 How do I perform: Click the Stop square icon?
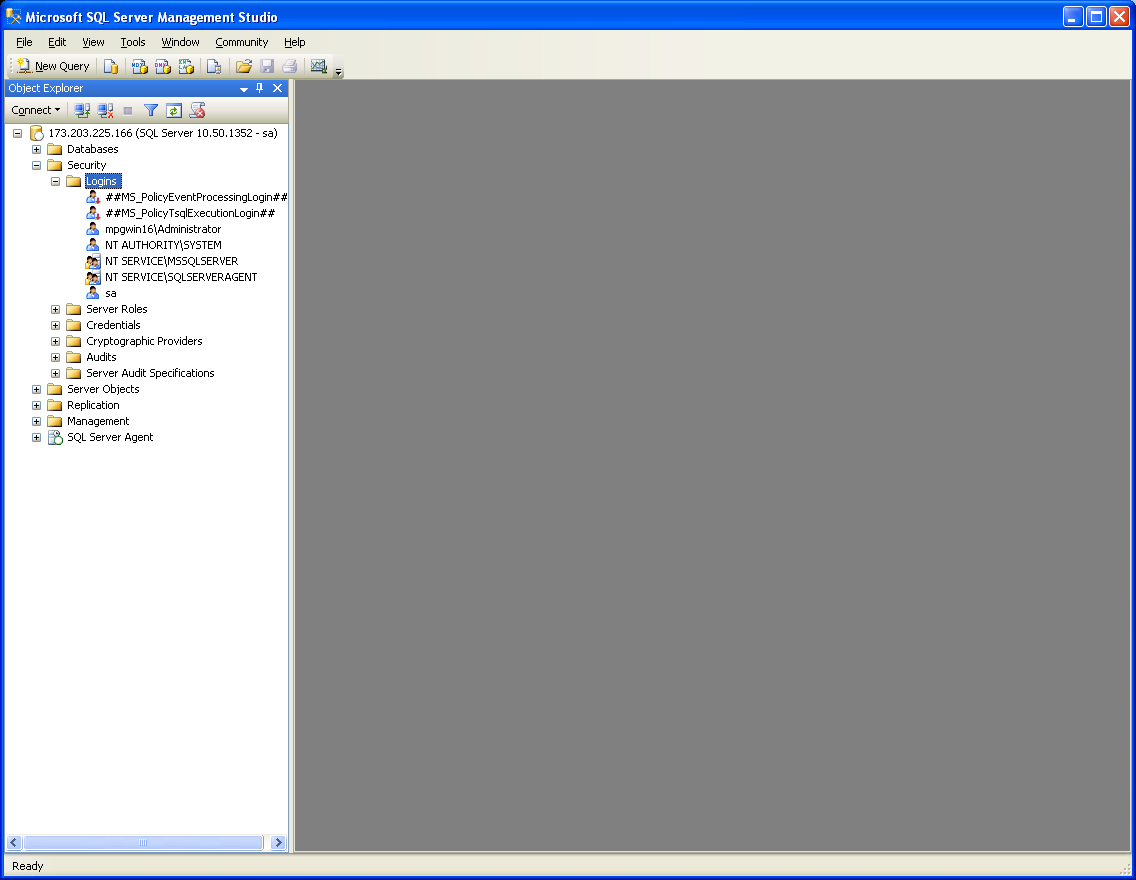[128, 110]
